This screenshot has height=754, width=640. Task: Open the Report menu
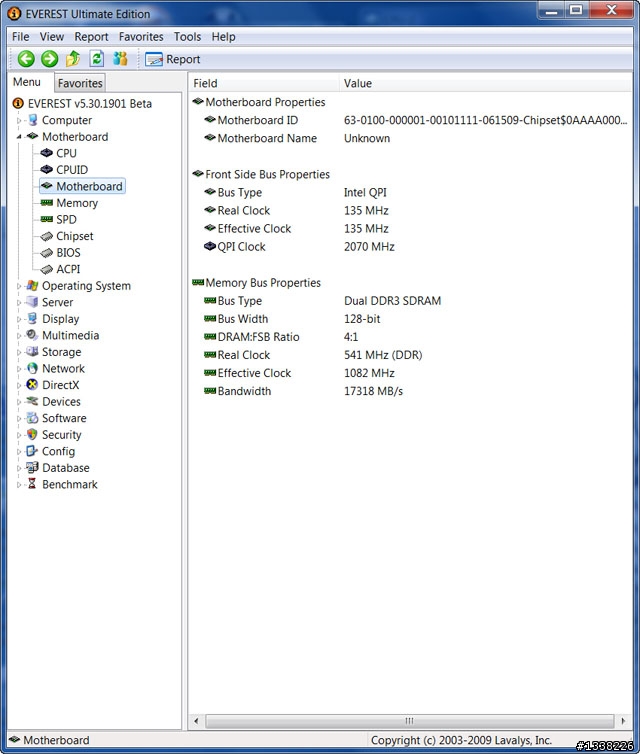click(91, 37)
